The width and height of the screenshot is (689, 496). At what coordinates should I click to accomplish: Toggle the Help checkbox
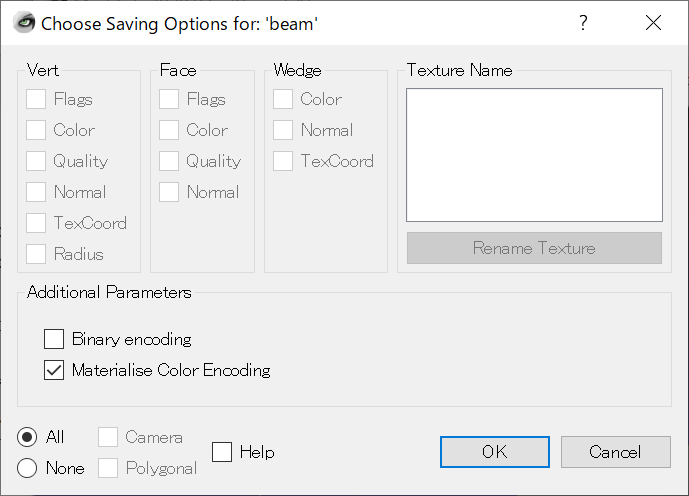(x=222, y=452)
